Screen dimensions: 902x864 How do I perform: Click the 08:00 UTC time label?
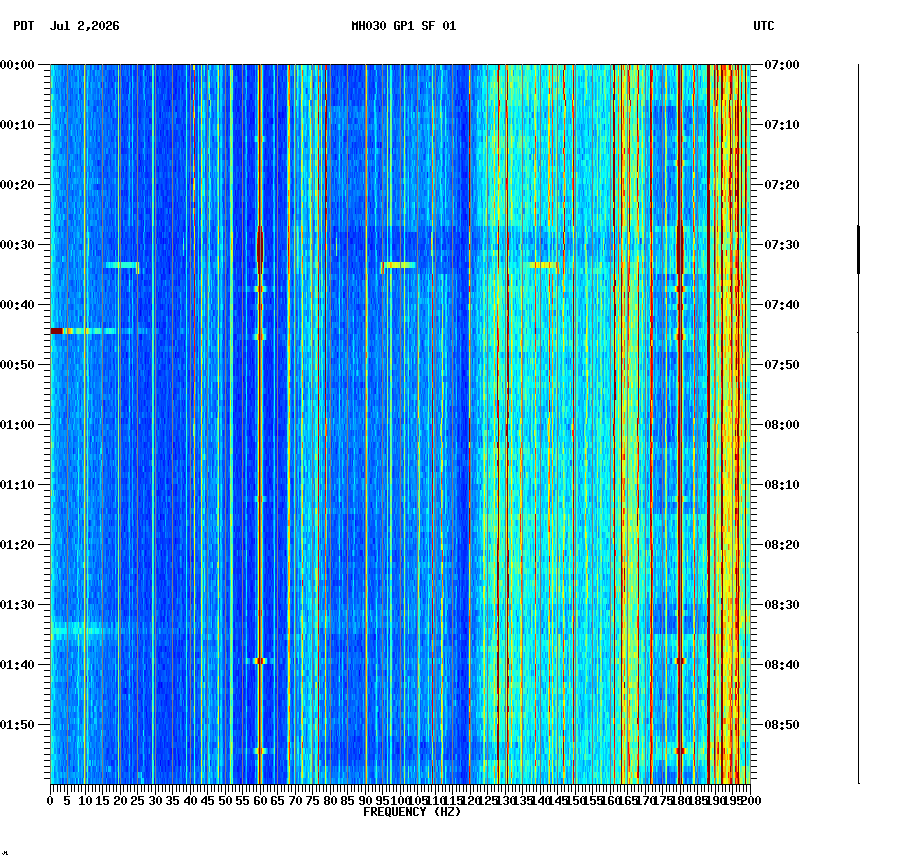pyautogui.click(x=782, y=425)
